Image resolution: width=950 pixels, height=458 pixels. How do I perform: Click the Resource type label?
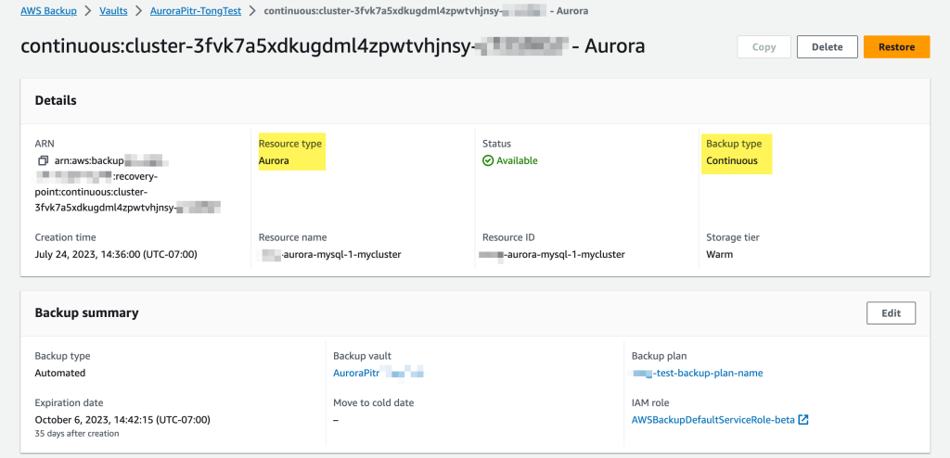pyautogui.click(x=290, y=144)
